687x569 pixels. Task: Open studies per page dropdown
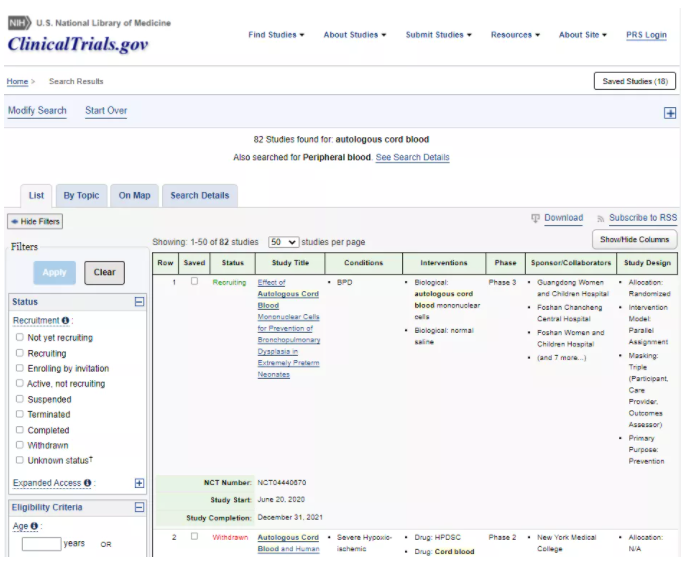point(283,242)
